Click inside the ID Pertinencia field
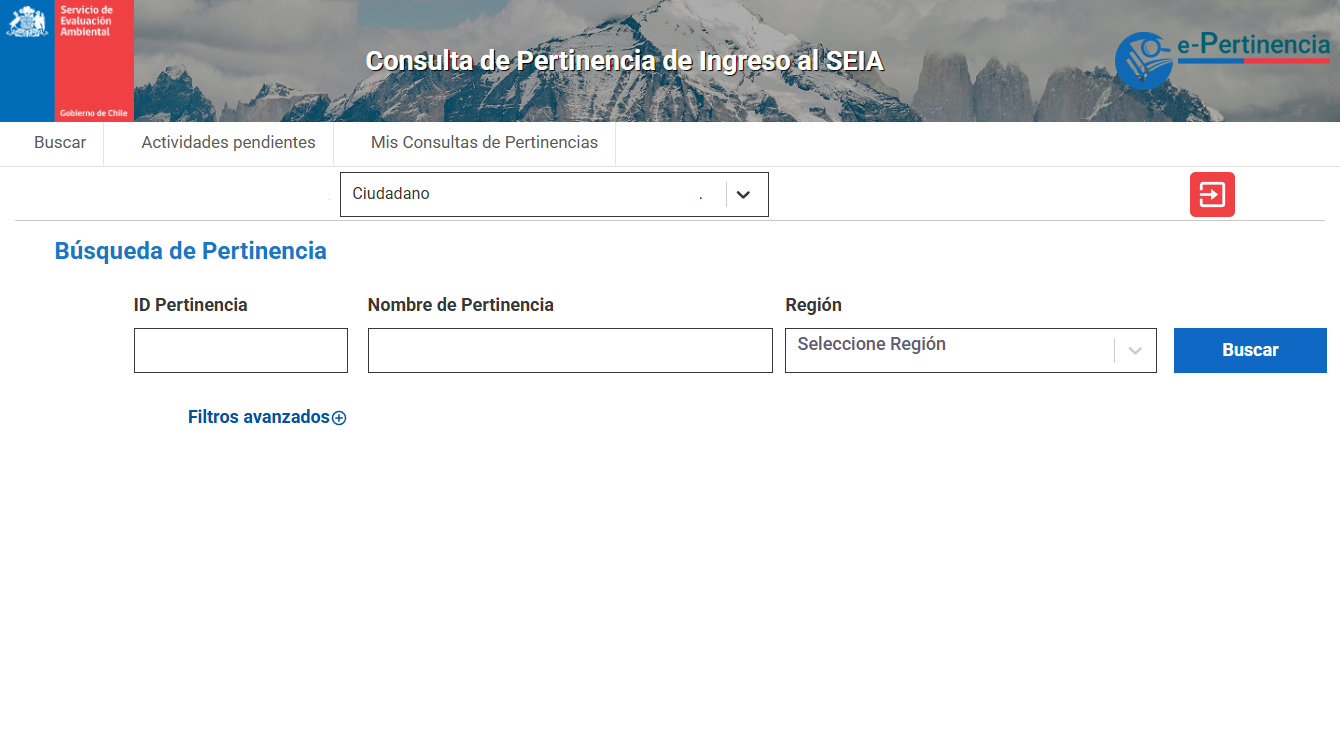This screenshot has width=1340, height=740. pyautogui.click(x=240, y=350)
